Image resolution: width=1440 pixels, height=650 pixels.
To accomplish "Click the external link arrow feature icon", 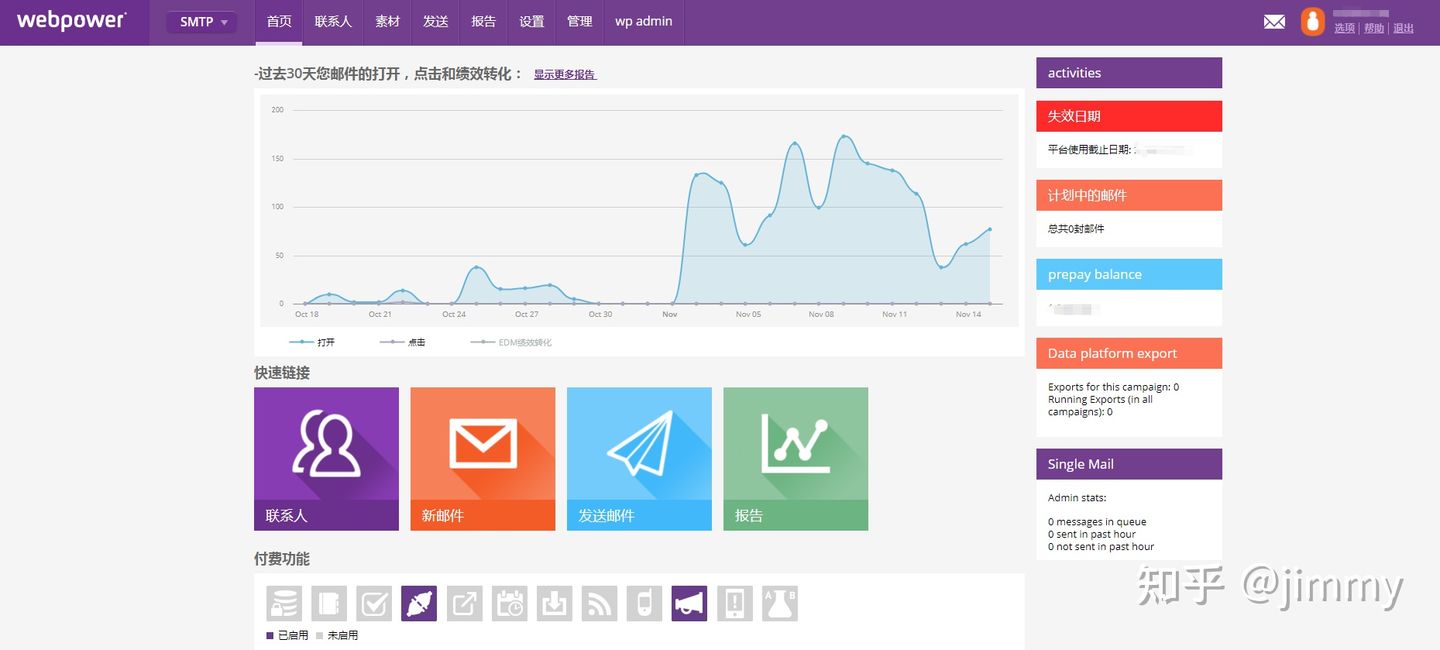I will coord(464,604).
